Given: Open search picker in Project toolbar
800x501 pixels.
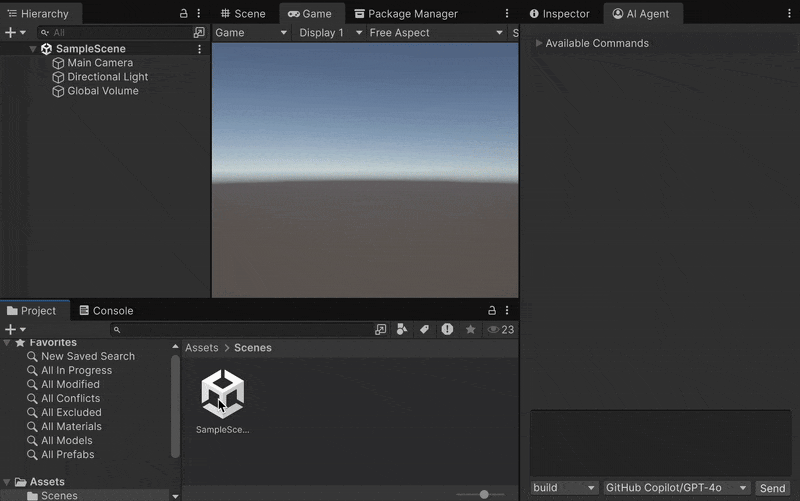Looking at the screenshot, I should pyautogui.click(x=381, y=330).
